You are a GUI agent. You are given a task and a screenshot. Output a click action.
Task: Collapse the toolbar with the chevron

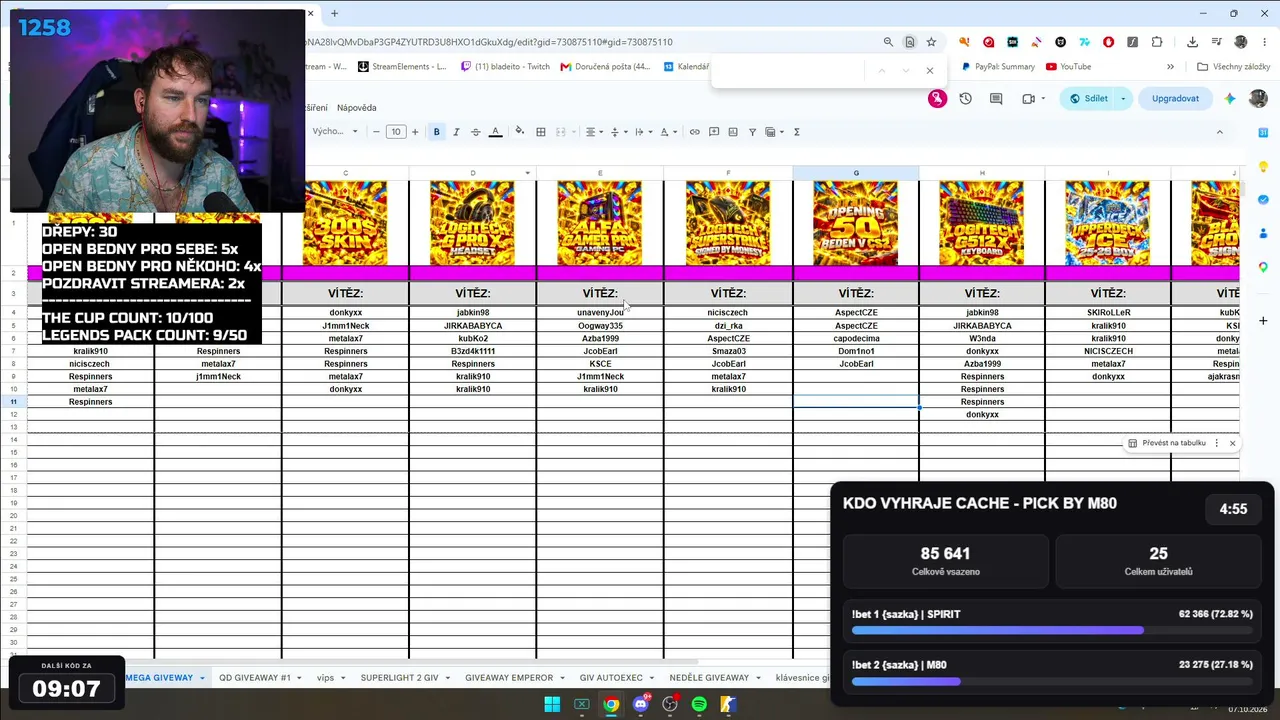1219,132
